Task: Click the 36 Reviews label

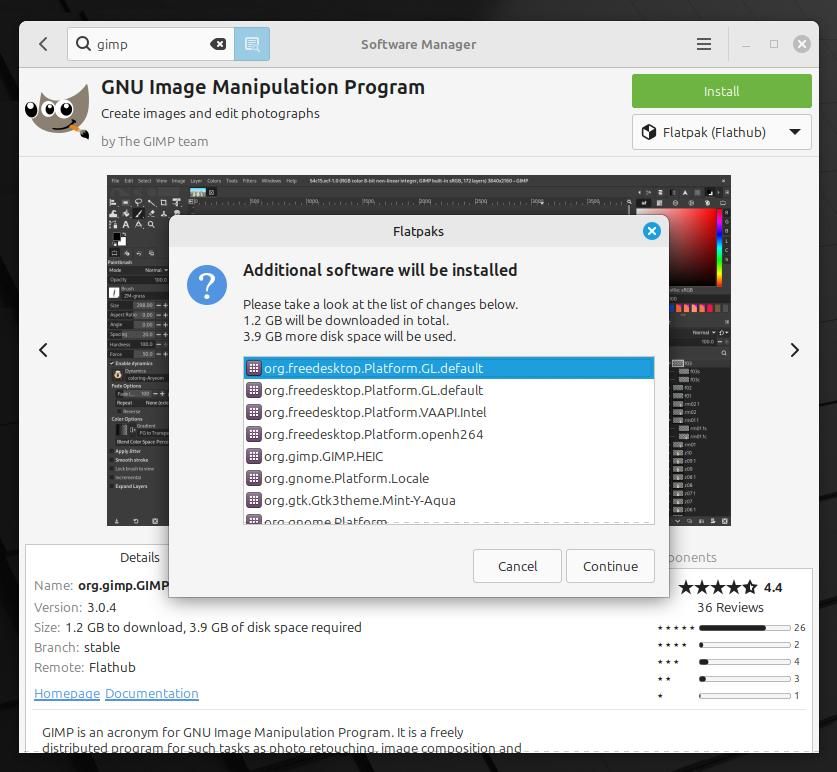Action: (x=730, y=608)
